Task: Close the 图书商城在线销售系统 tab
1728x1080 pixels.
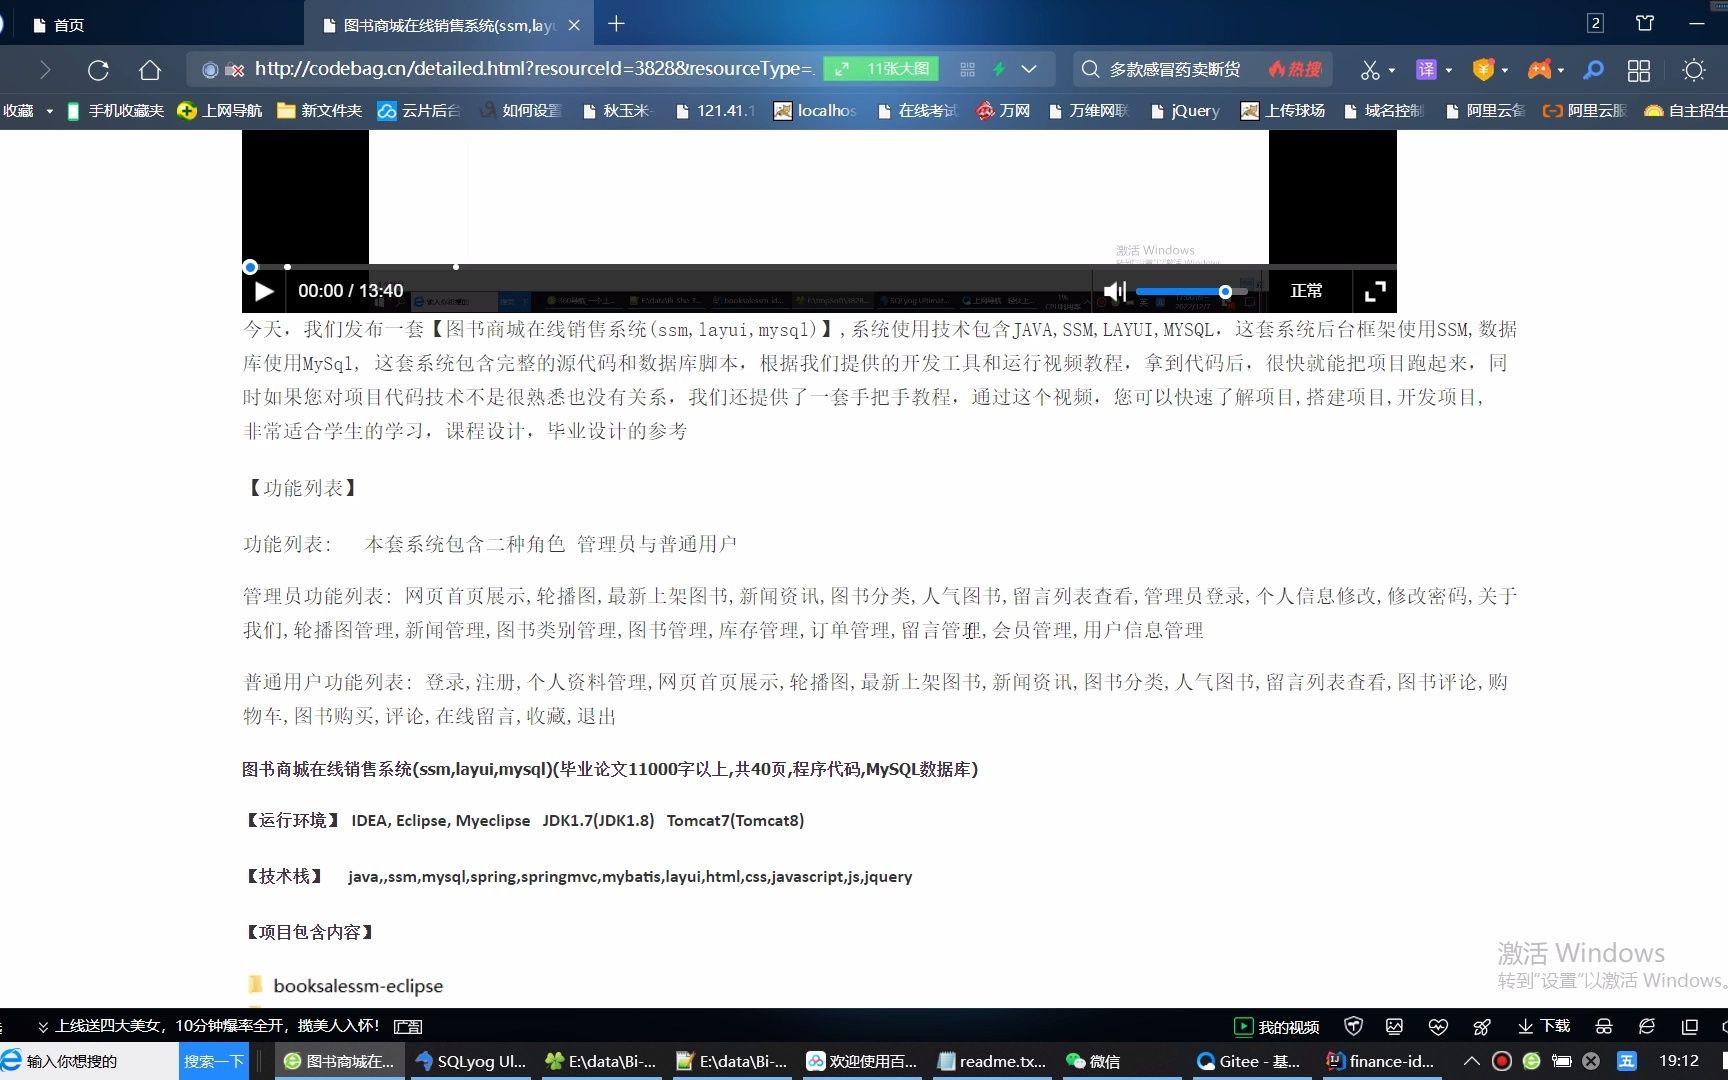Action: [x=574, y=25]
